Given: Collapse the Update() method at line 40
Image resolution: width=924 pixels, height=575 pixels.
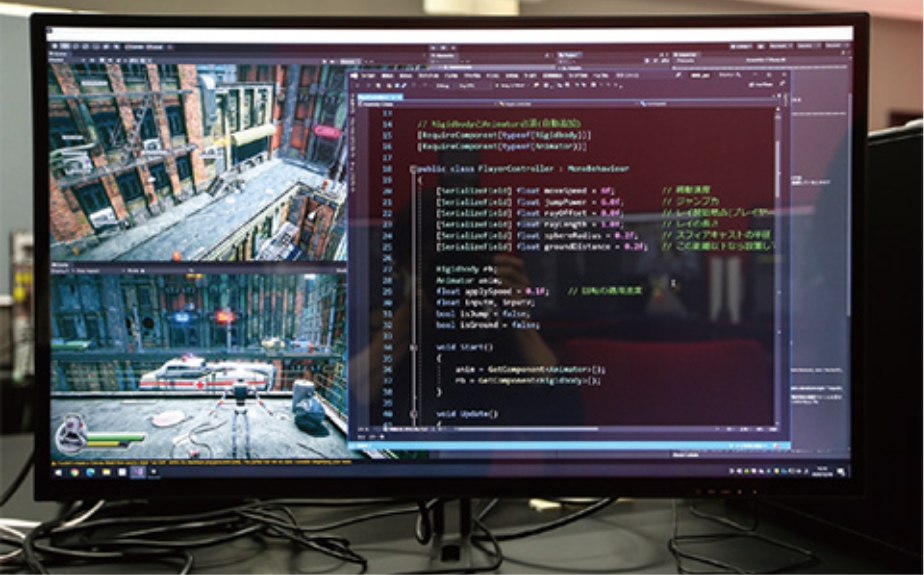Looking at the screenshot, I should [x=413, y=414].
